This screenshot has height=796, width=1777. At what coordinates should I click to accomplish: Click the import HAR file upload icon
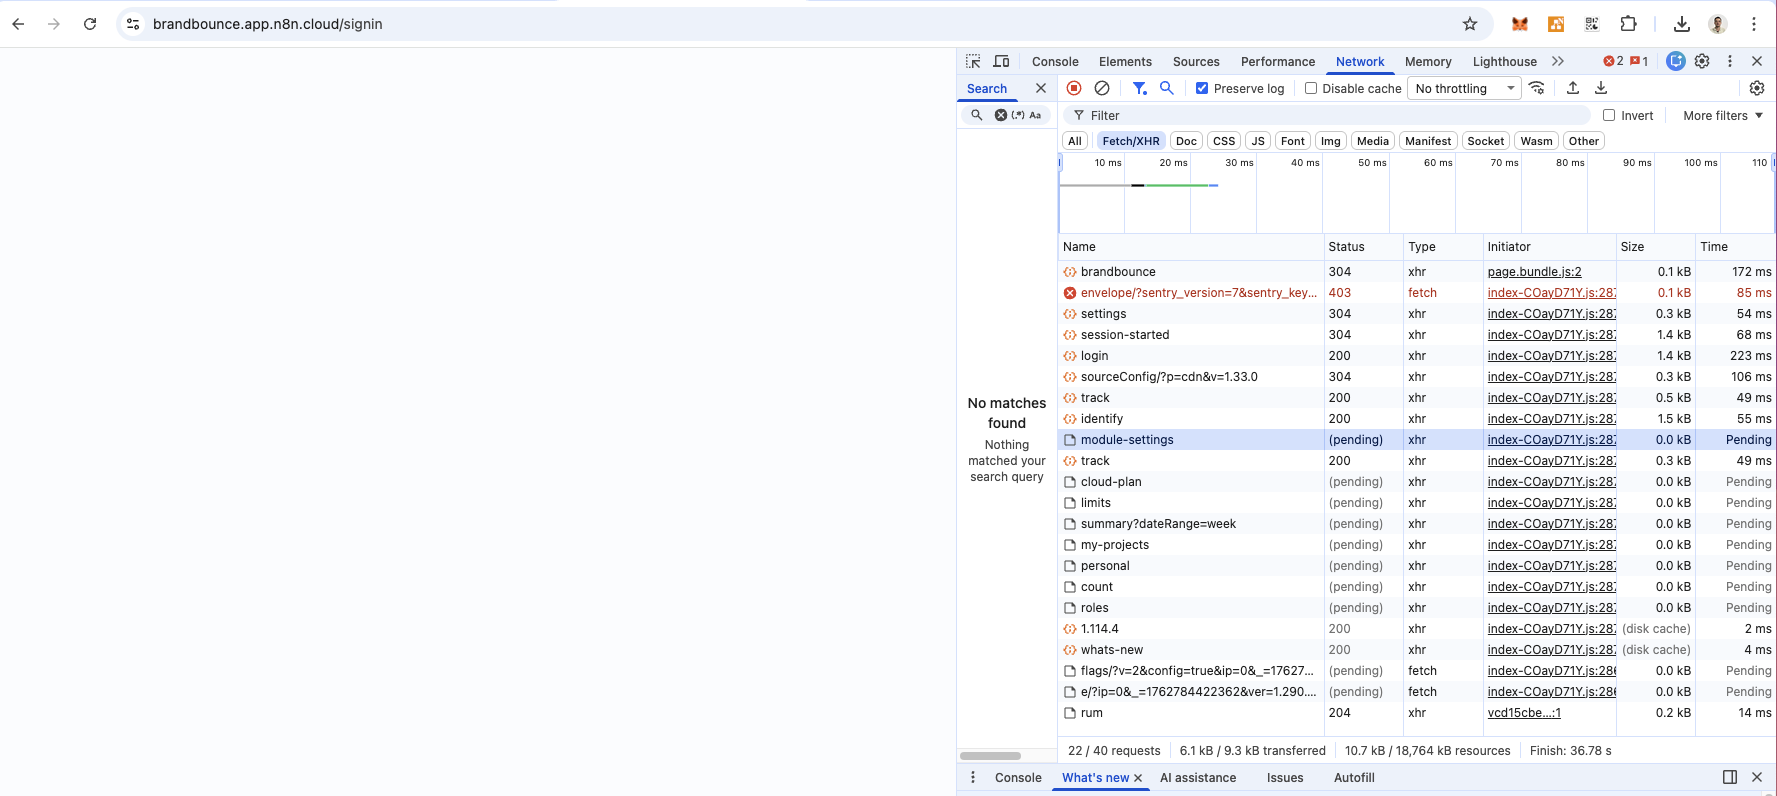point(1573,88)
